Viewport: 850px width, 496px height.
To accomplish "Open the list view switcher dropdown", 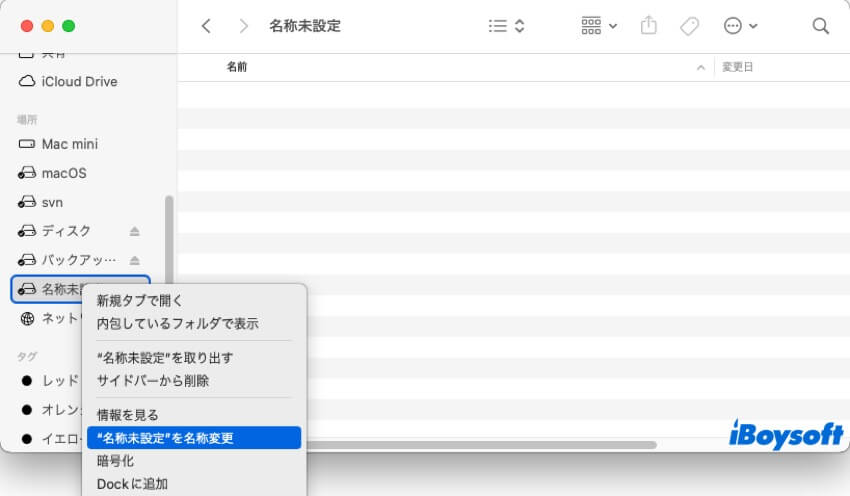I will point(506,26).
